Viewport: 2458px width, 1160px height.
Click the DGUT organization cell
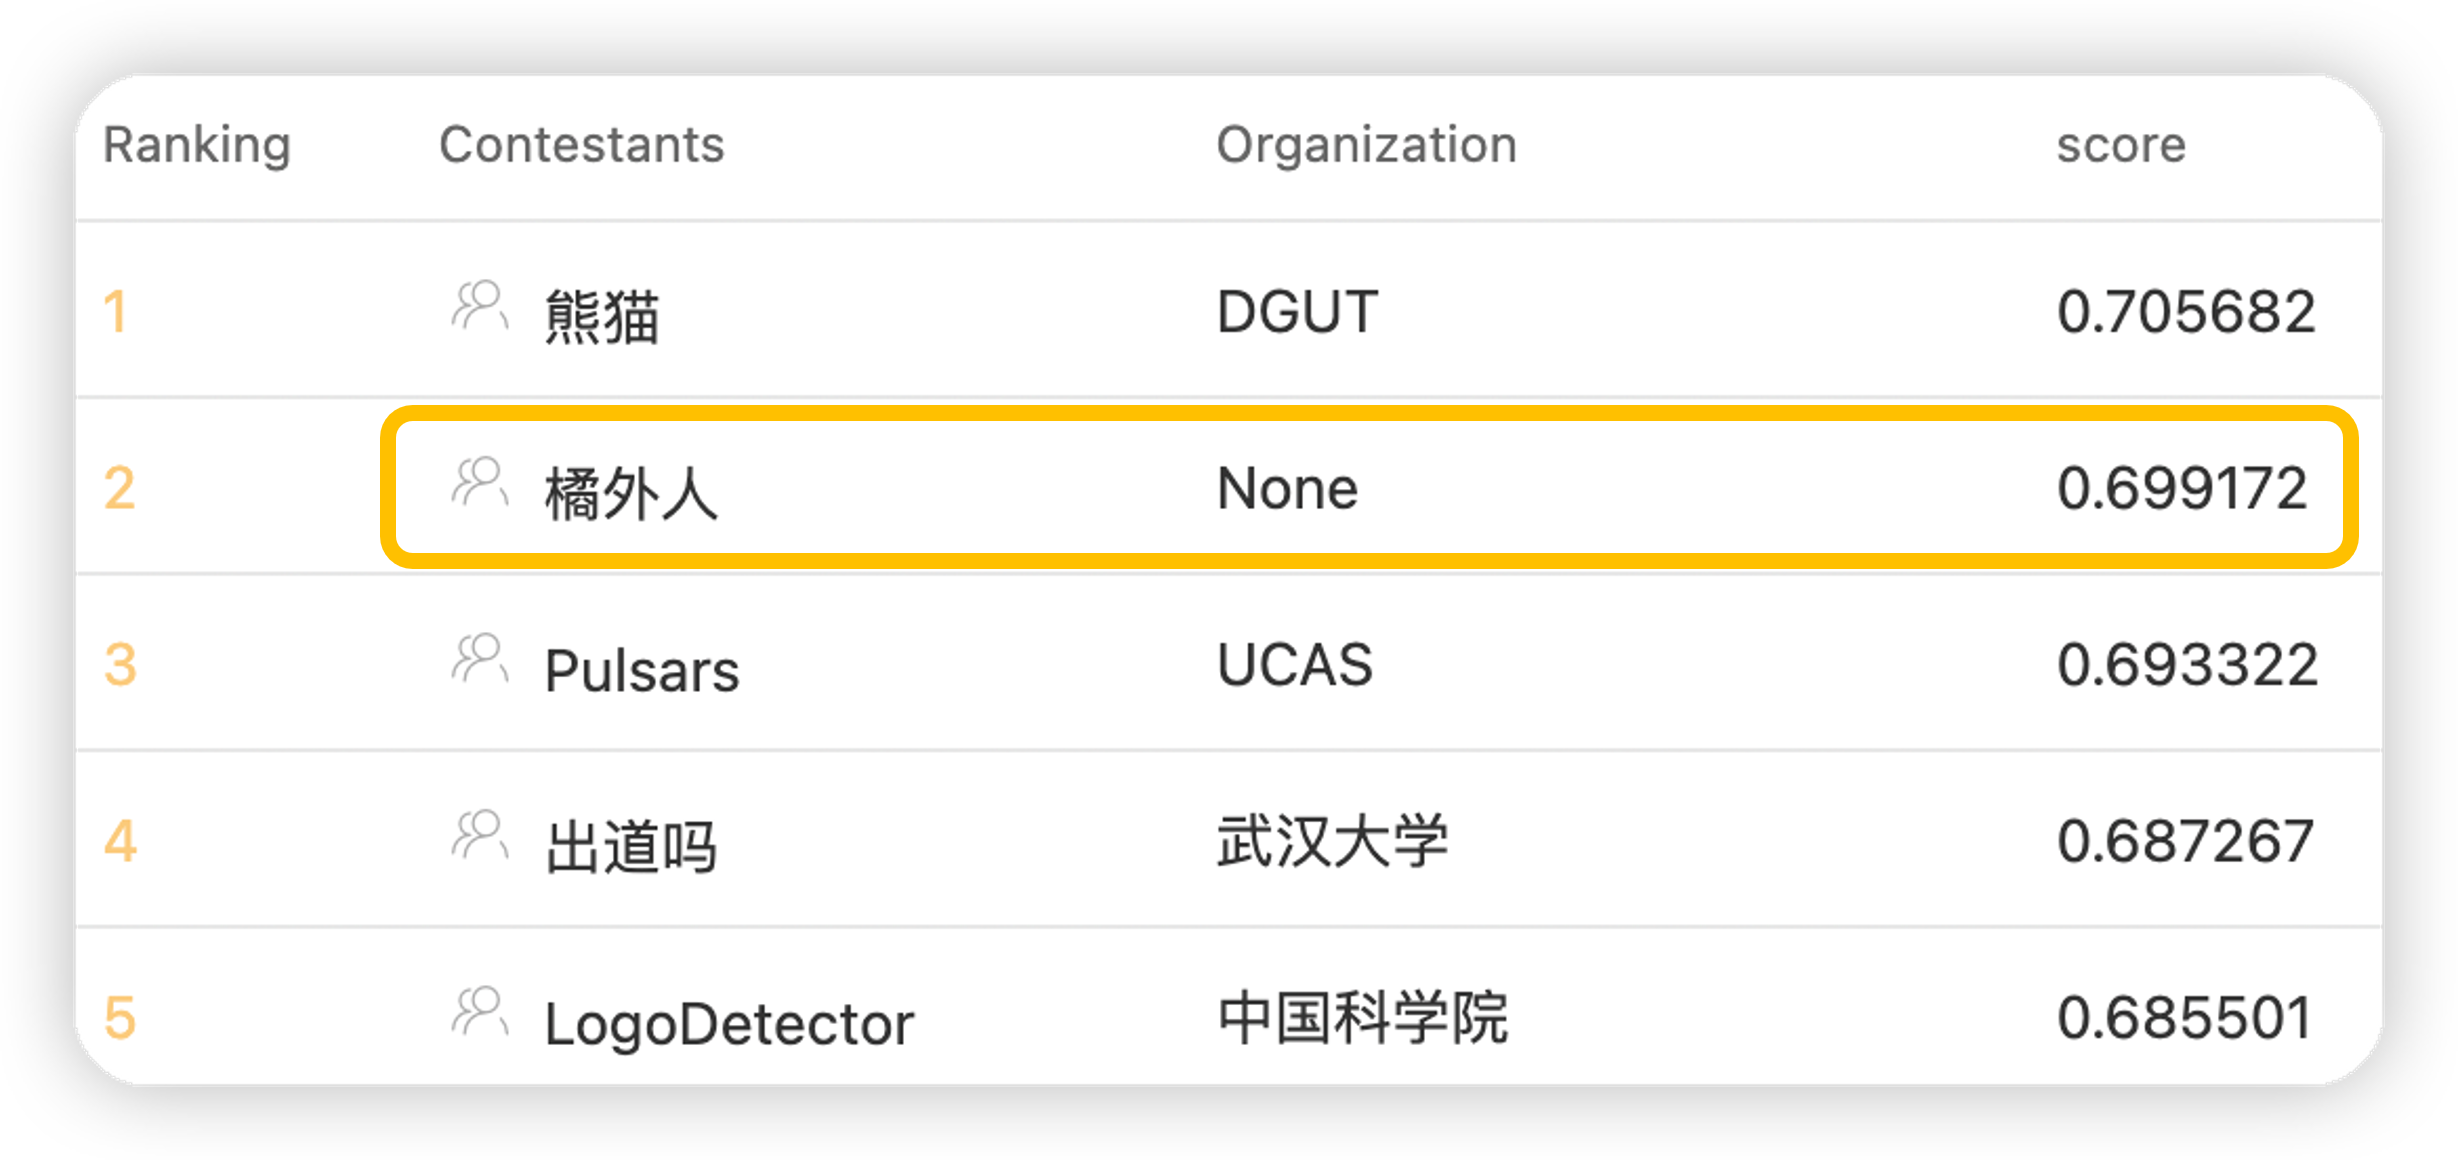(x=1297, y=312)
